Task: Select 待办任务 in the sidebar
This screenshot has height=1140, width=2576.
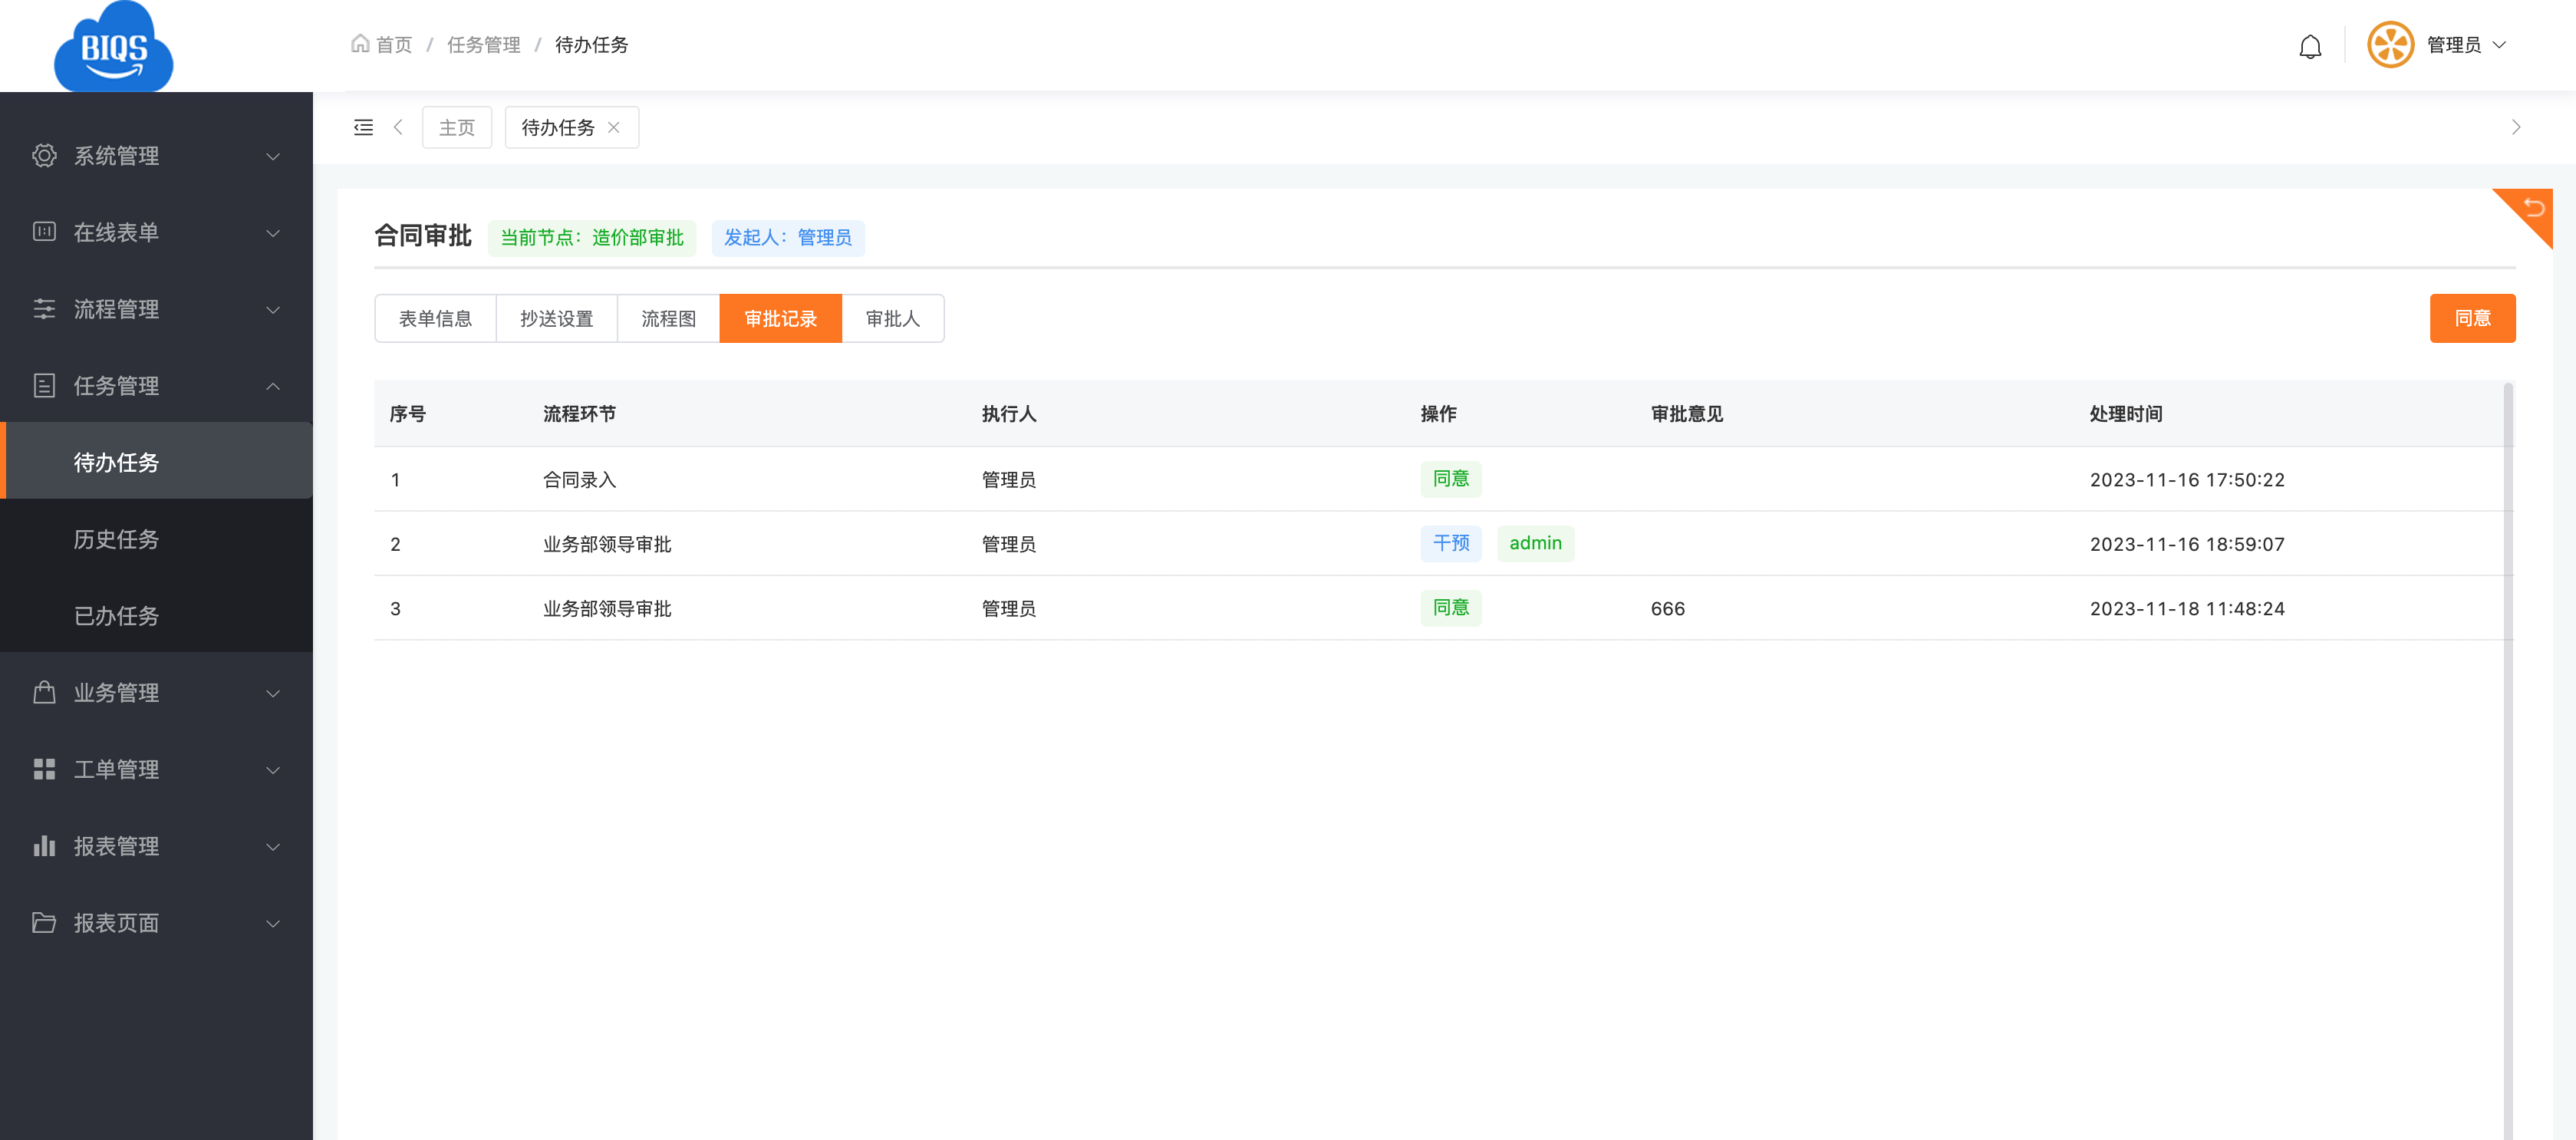Action: coord(156,462)
